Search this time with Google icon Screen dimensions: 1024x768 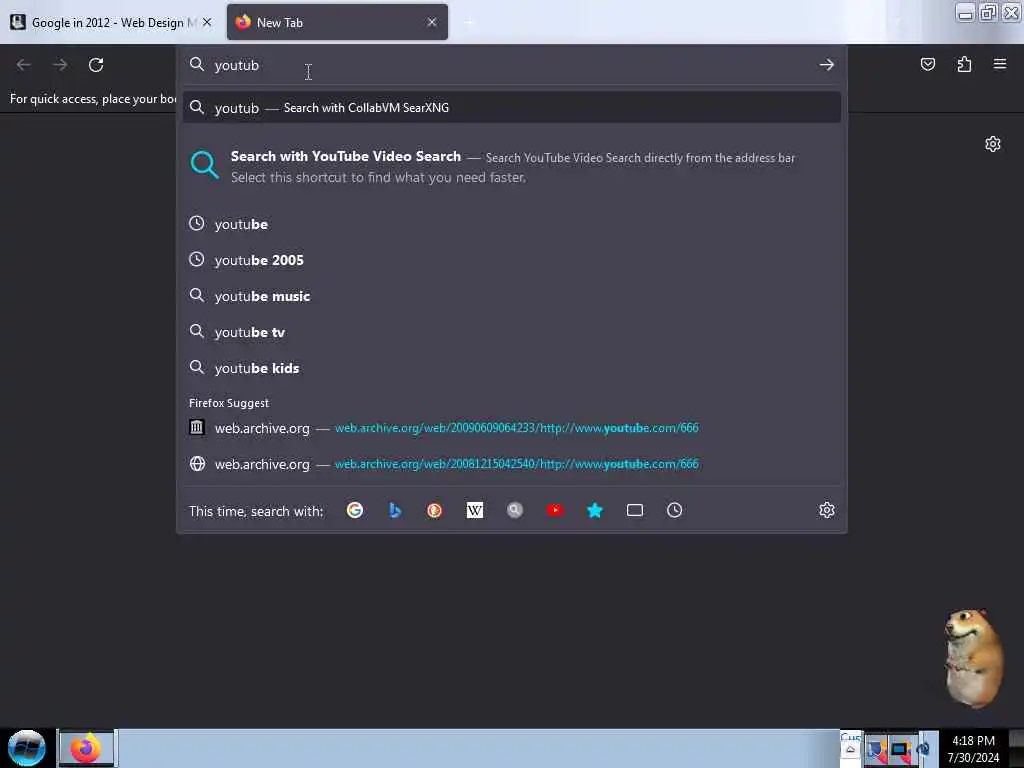coord(355,510)
